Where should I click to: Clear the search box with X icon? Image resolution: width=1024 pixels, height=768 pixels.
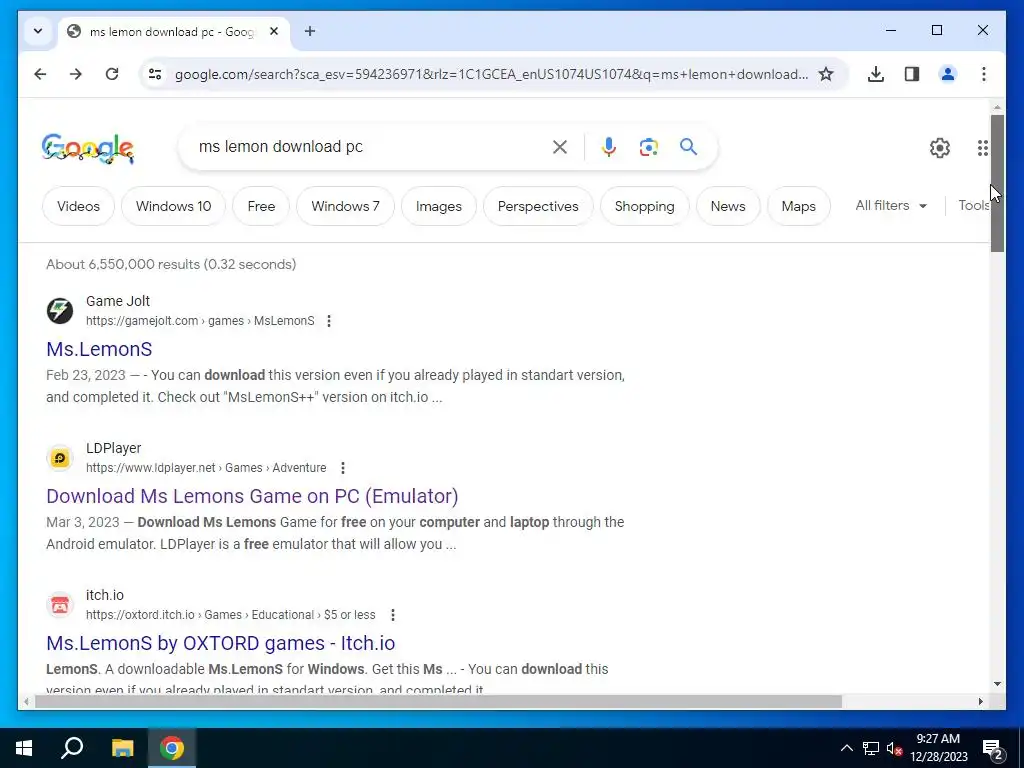click(x=560, y=147)
